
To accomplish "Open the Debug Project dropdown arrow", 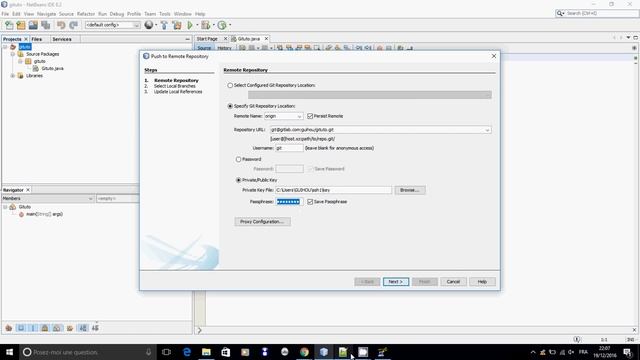I will (x=213, y=25).
